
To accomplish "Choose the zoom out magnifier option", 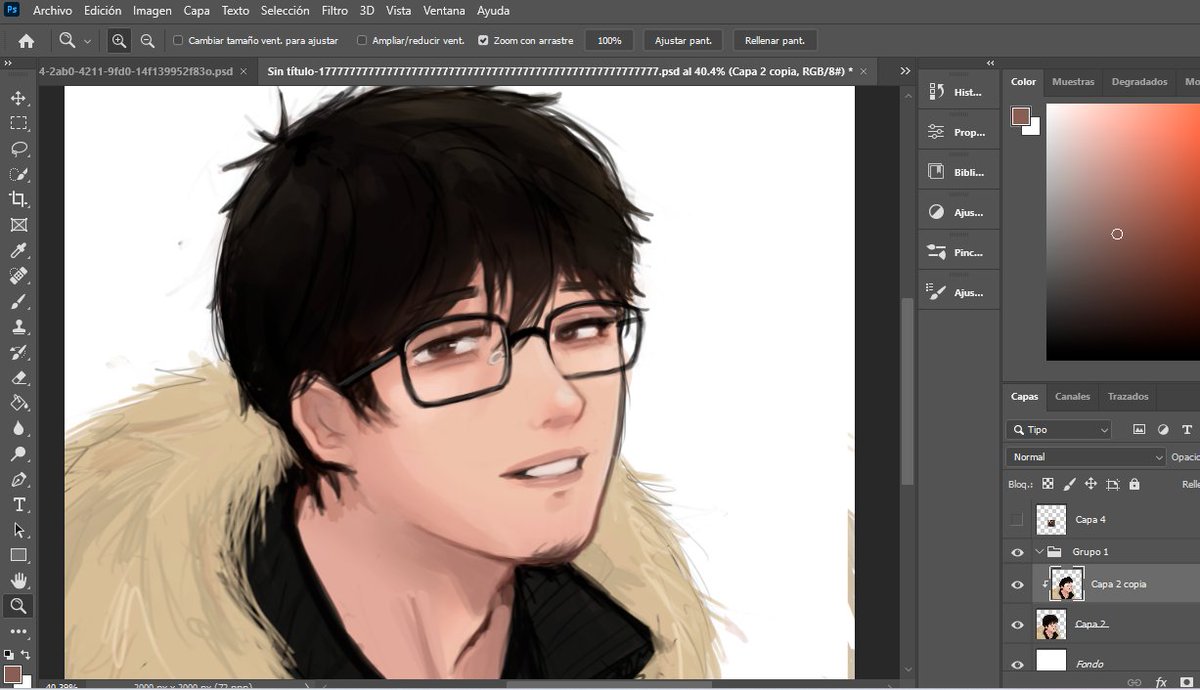I will pos(147,41).
